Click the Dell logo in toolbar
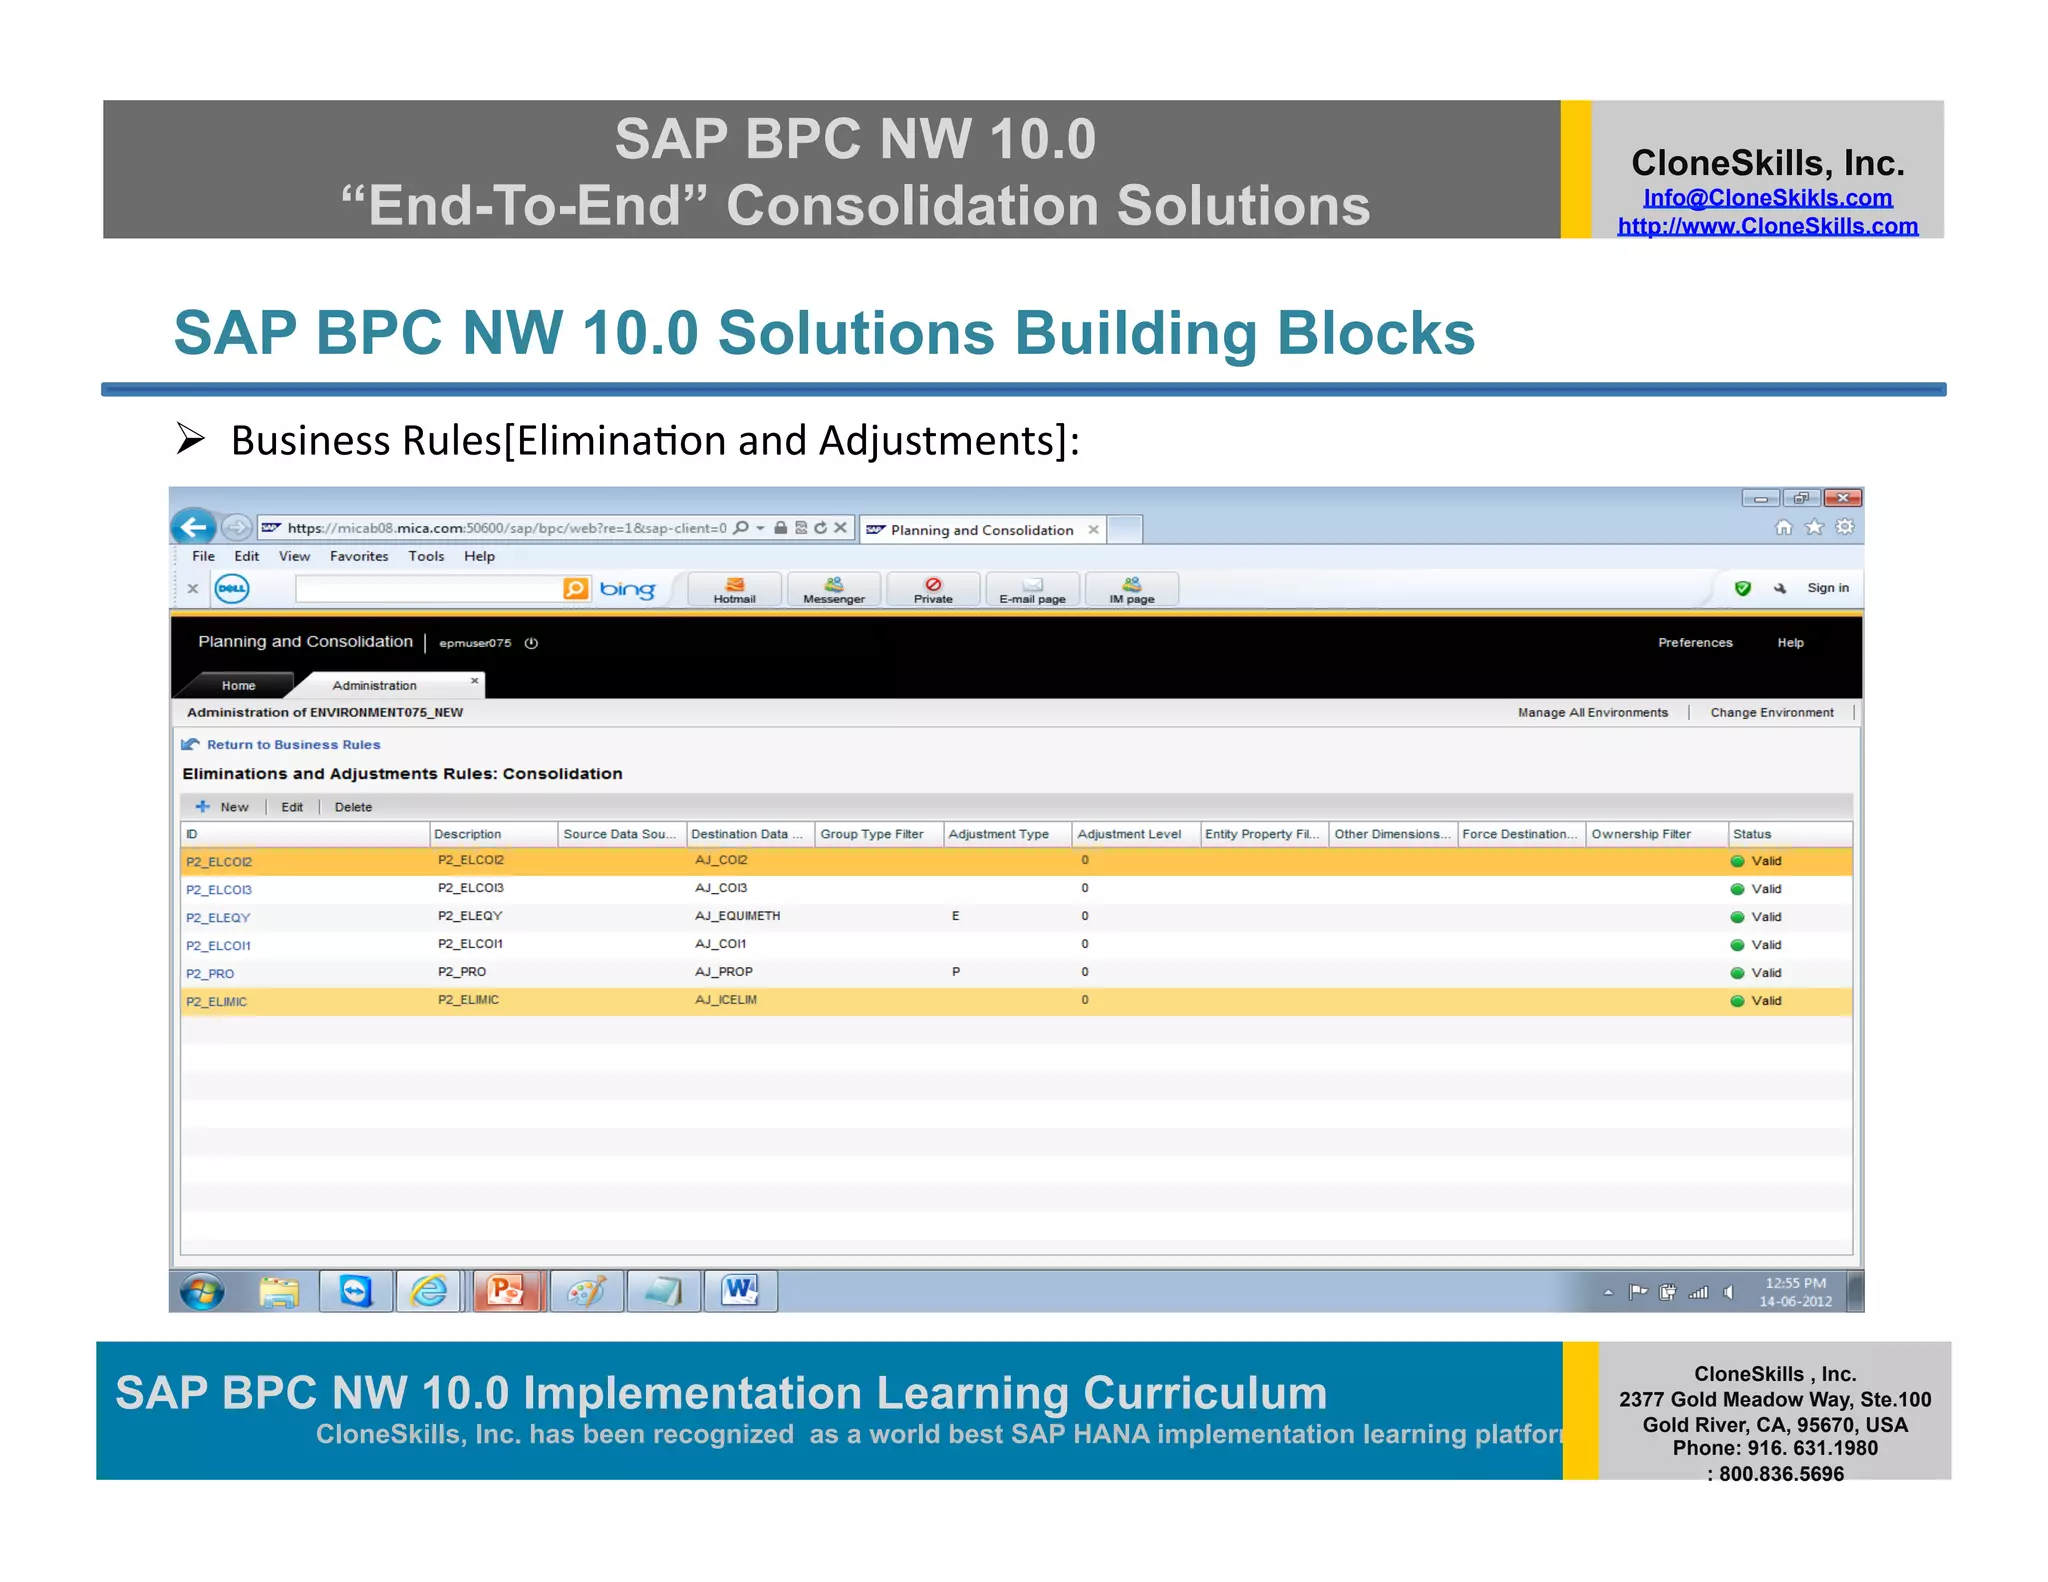 click(232, 589)
